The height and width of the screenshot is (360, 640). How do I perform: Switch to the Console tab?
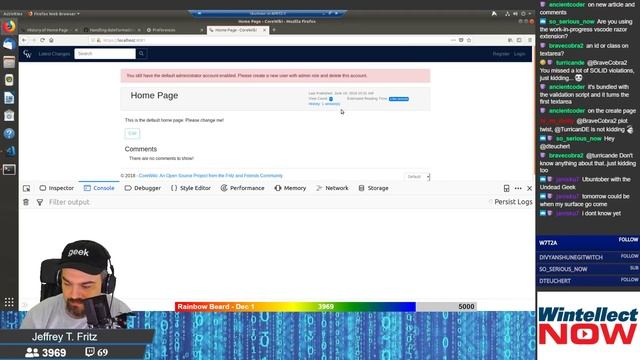click(99, 188)
